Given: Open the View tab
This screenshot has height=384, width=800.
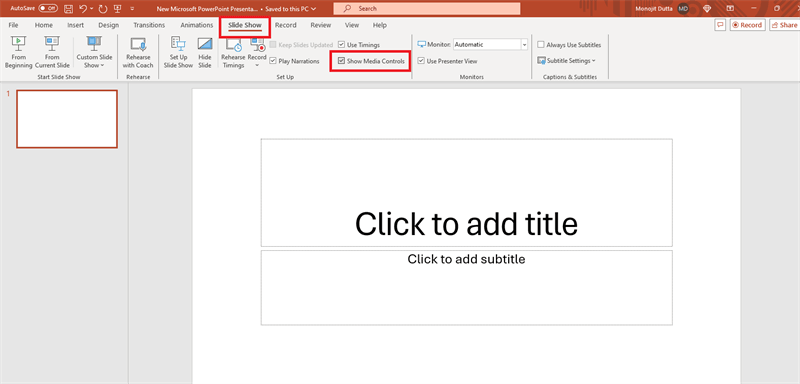Looking at the screenshot, I should pos(352,25).
